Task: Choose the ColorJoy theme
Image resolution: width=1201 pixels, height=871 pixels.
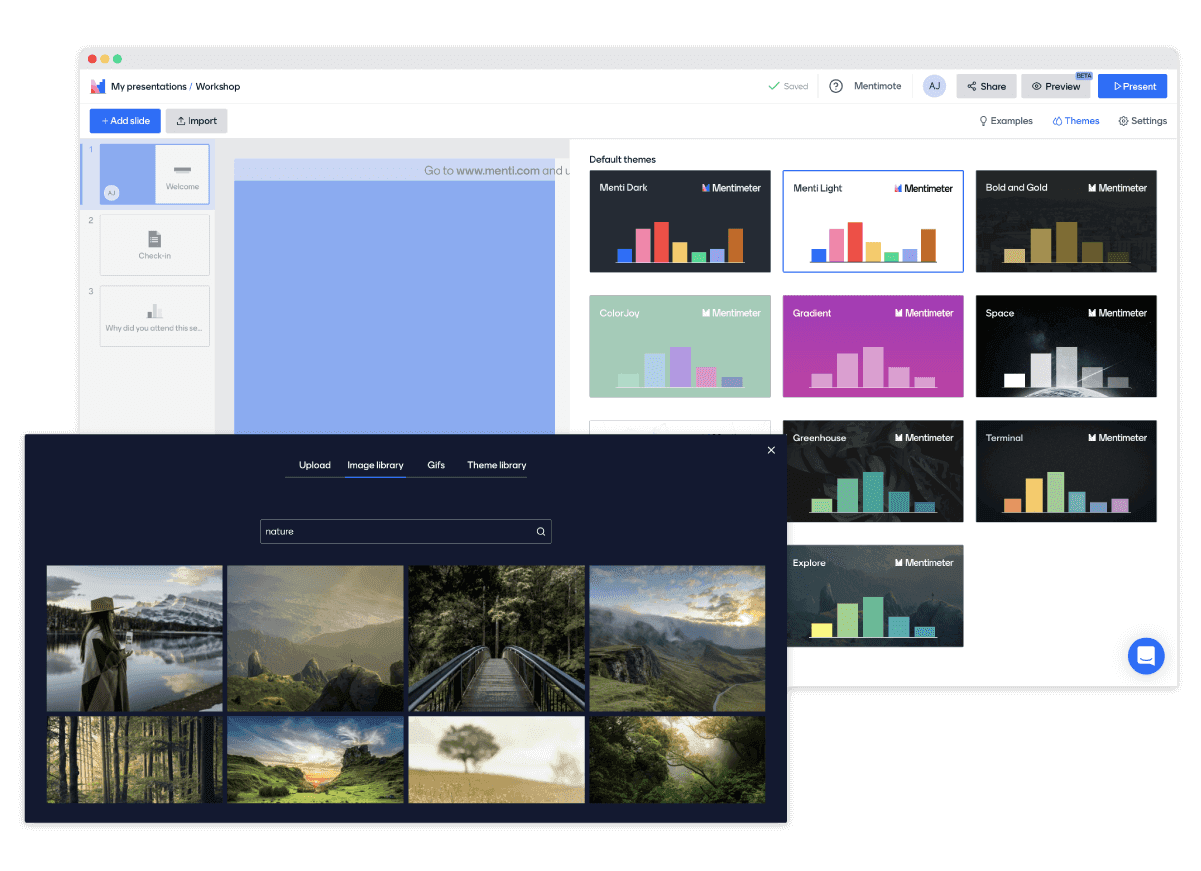Action: (x=680, y=346)
